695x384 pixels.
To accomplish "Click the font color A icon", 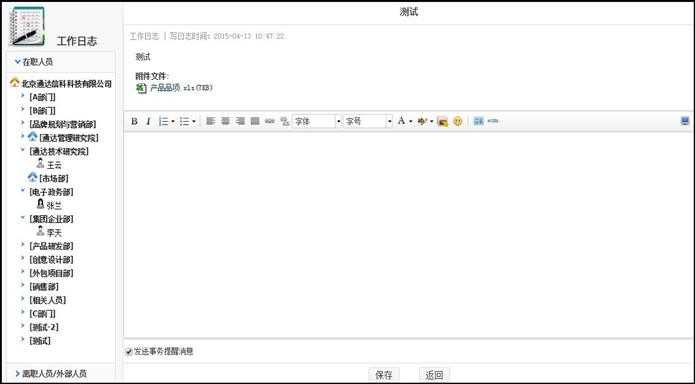I will pos(401,121).
